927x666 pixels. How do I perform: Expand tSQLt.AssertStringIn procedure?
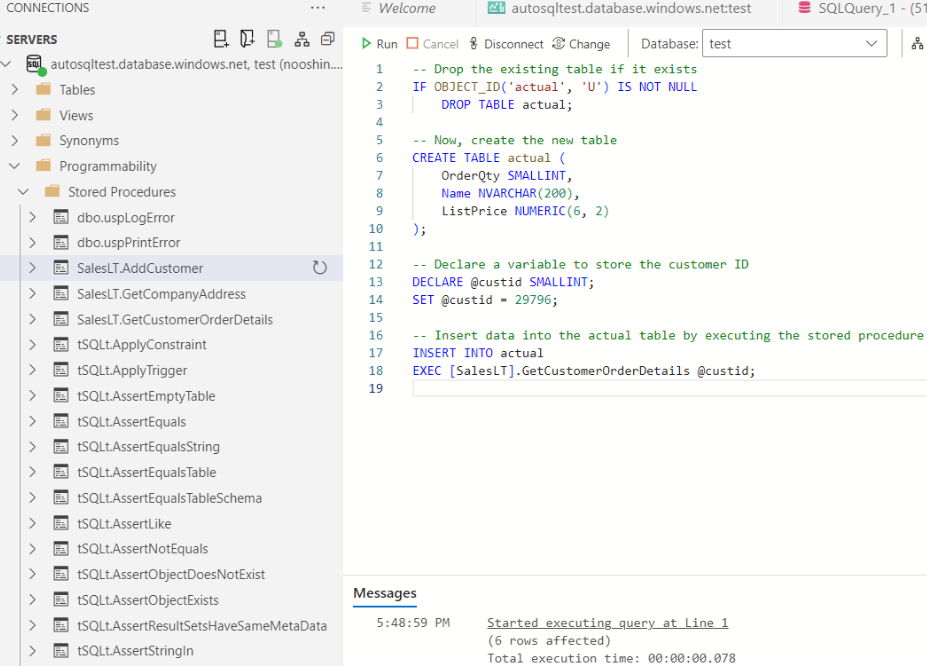(x=33, y=651)
